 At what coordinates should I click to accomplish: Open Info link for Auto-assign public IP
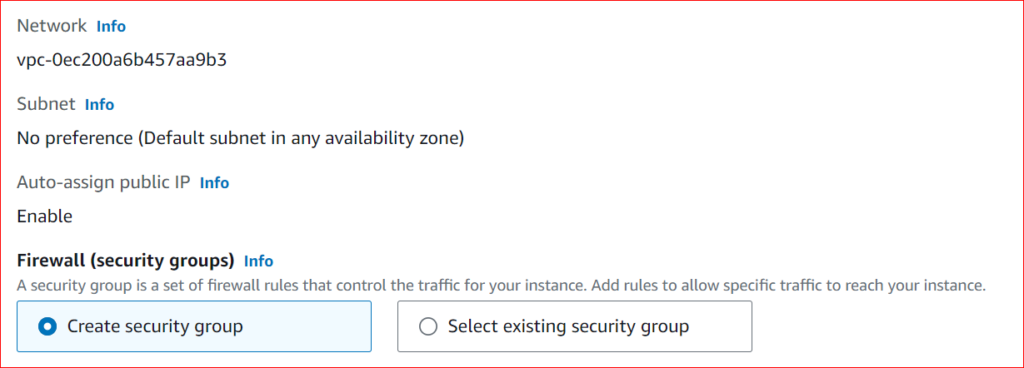[214, 183]
